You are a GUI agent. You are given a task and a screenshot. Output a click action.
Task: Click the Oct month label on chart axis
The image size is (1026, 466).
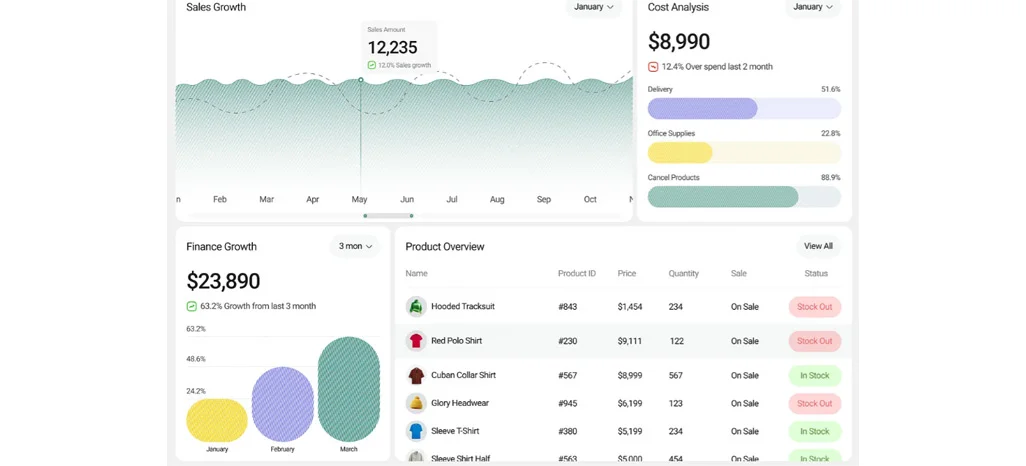(x=590, y=200)
